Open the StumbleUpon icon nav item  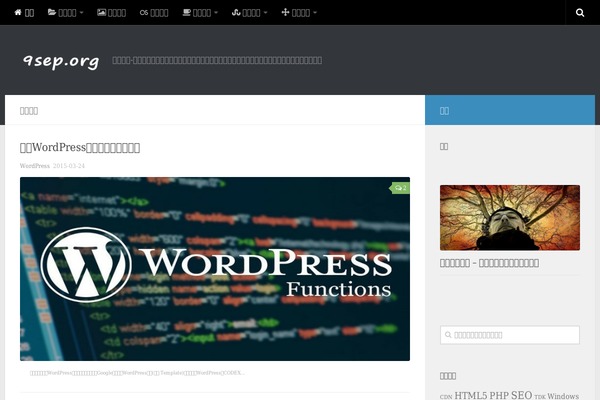point(249,13)
